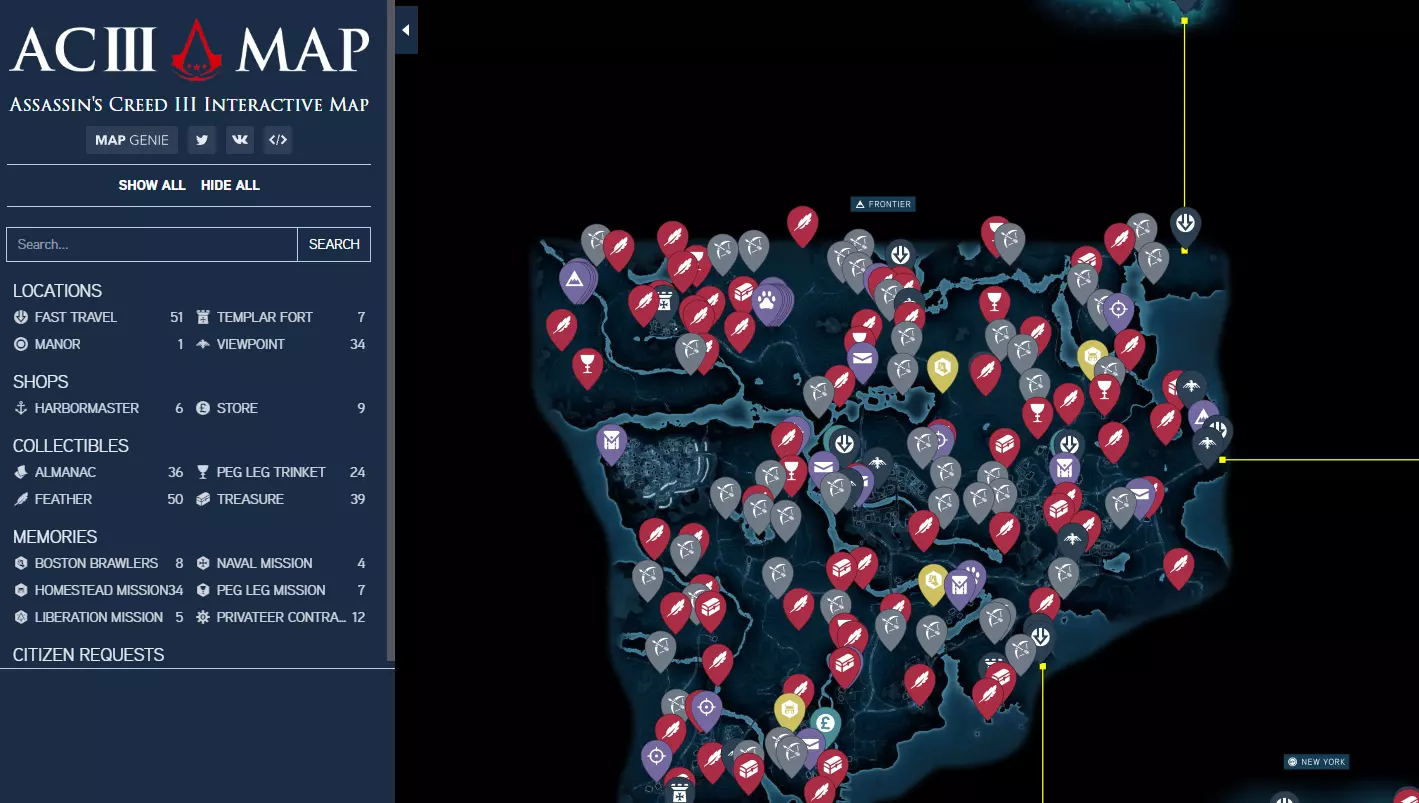This screenshot has width=1419, height=803.
Task: Collapse the sidebar with the arrow button
Action: pyautogui.click(x=406, y=30)
